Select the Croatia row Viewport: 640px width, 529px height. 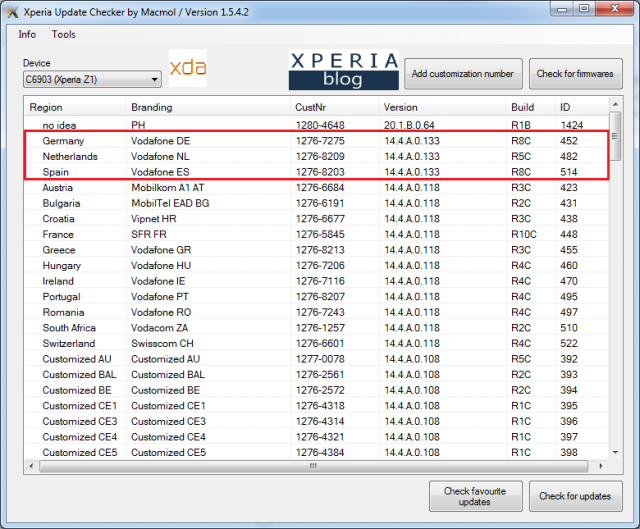pos(317,219)
